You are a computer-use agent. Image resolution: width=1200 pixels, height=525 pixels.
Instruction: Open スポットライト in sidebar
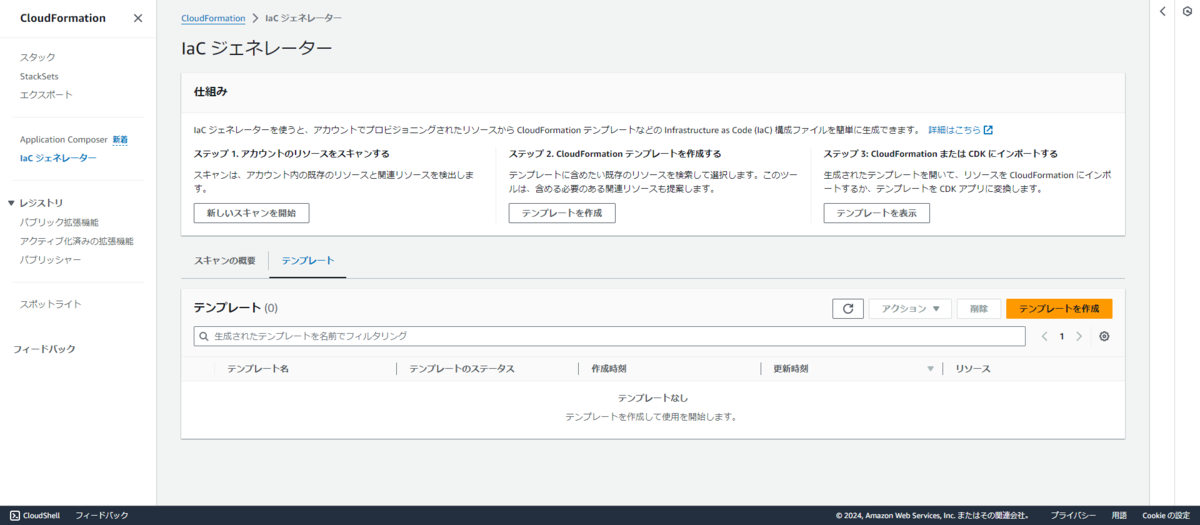click(51, 304)
